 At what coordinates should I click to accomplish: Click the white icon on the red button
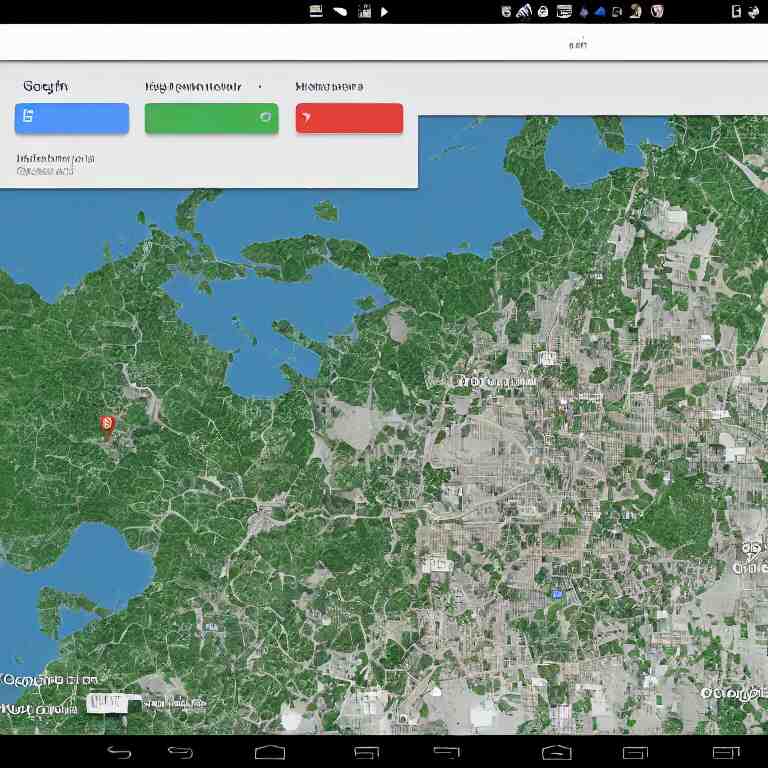(308, 118)
